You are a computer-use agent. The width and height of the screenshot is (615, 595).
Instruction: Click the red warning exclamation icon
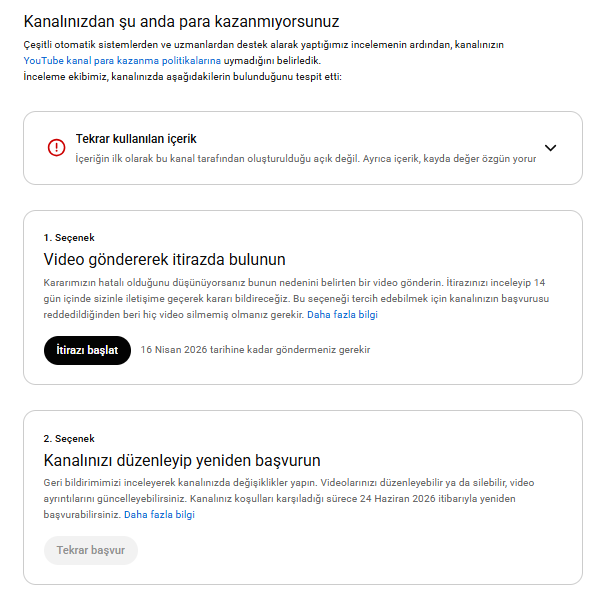[56, 148]
